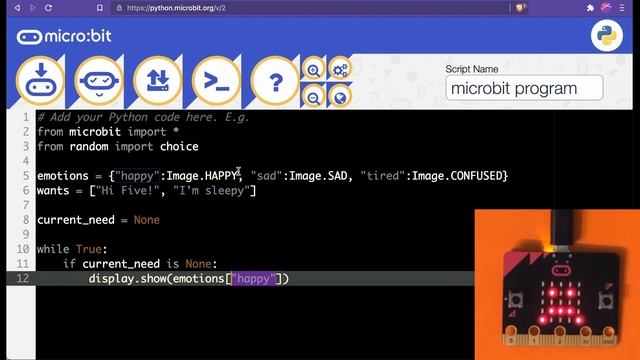The width and height of the screenshot is (640, 360).
Task: Click the Load/Save arrows icon
Action: tap(158, 81)
